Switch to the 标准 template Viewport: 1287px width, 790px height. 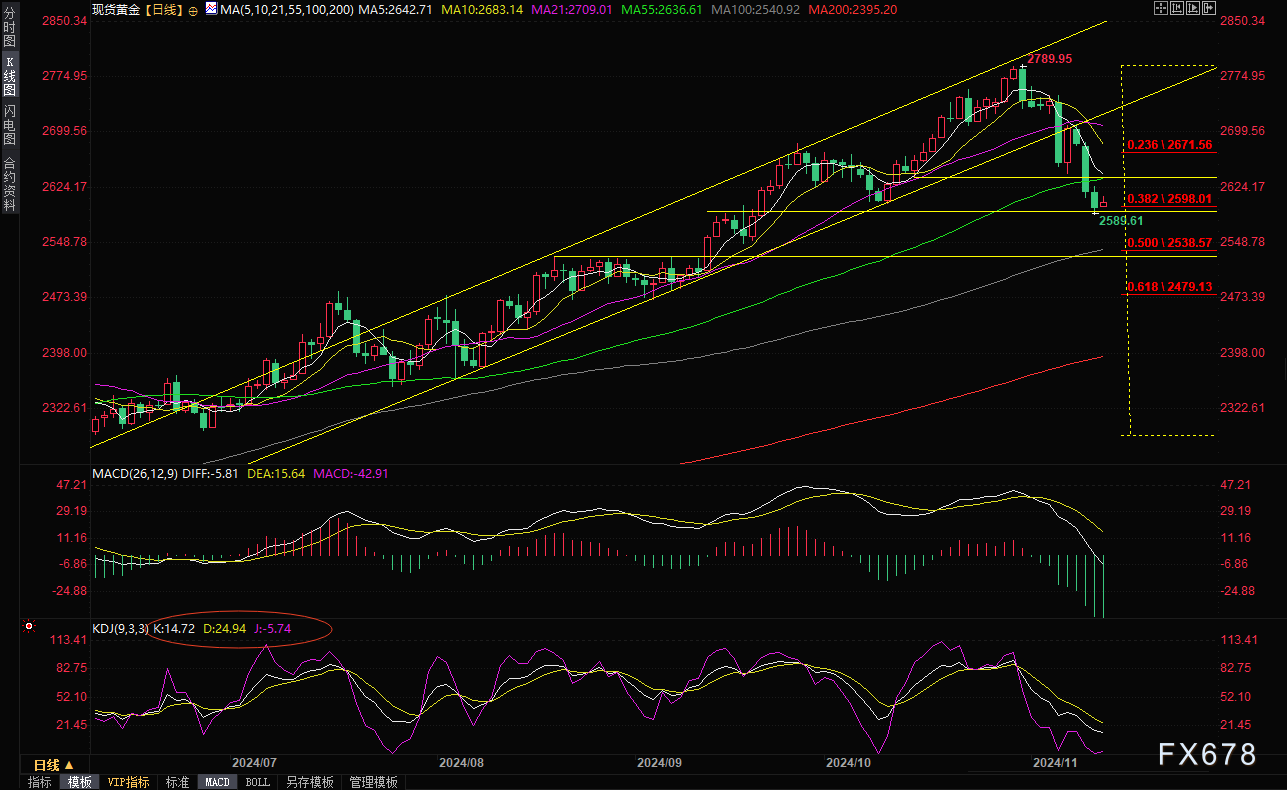[x=177, y=782]
